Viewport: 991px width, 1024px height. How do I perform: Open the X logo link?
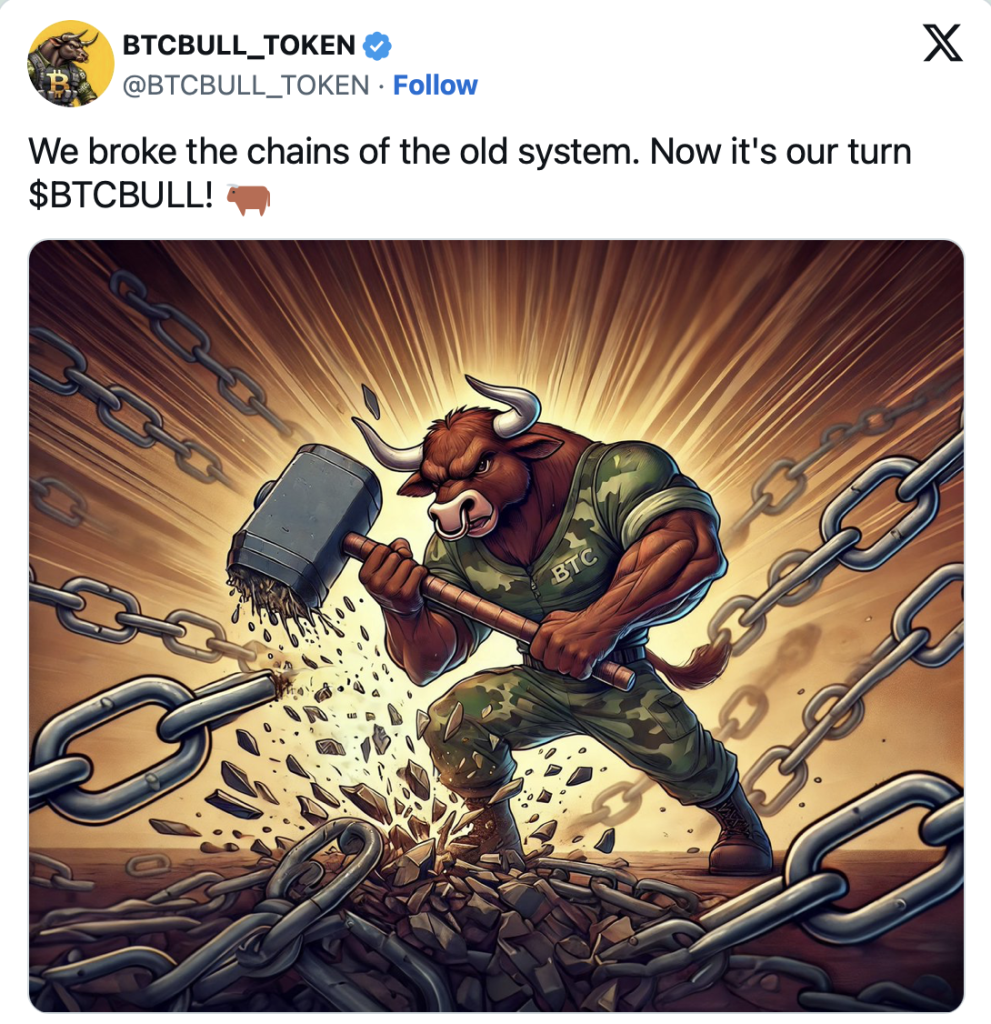942,42
